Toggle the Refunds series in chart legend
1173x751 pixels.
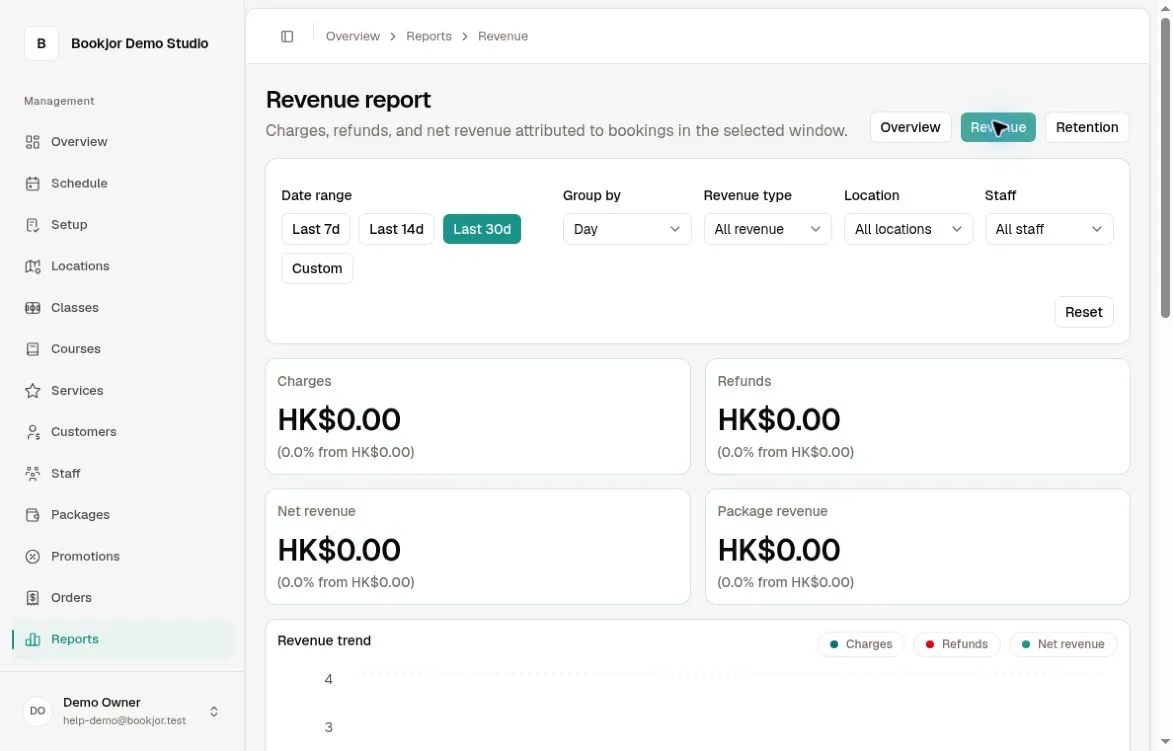[x=957, y=644]
